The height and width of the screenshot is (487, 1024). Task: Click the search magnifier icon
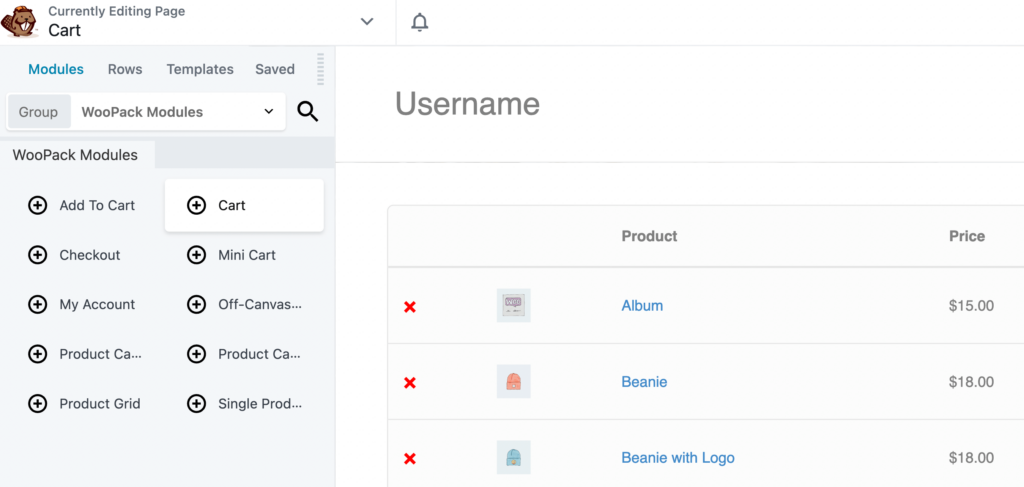[x=308, y=112]
